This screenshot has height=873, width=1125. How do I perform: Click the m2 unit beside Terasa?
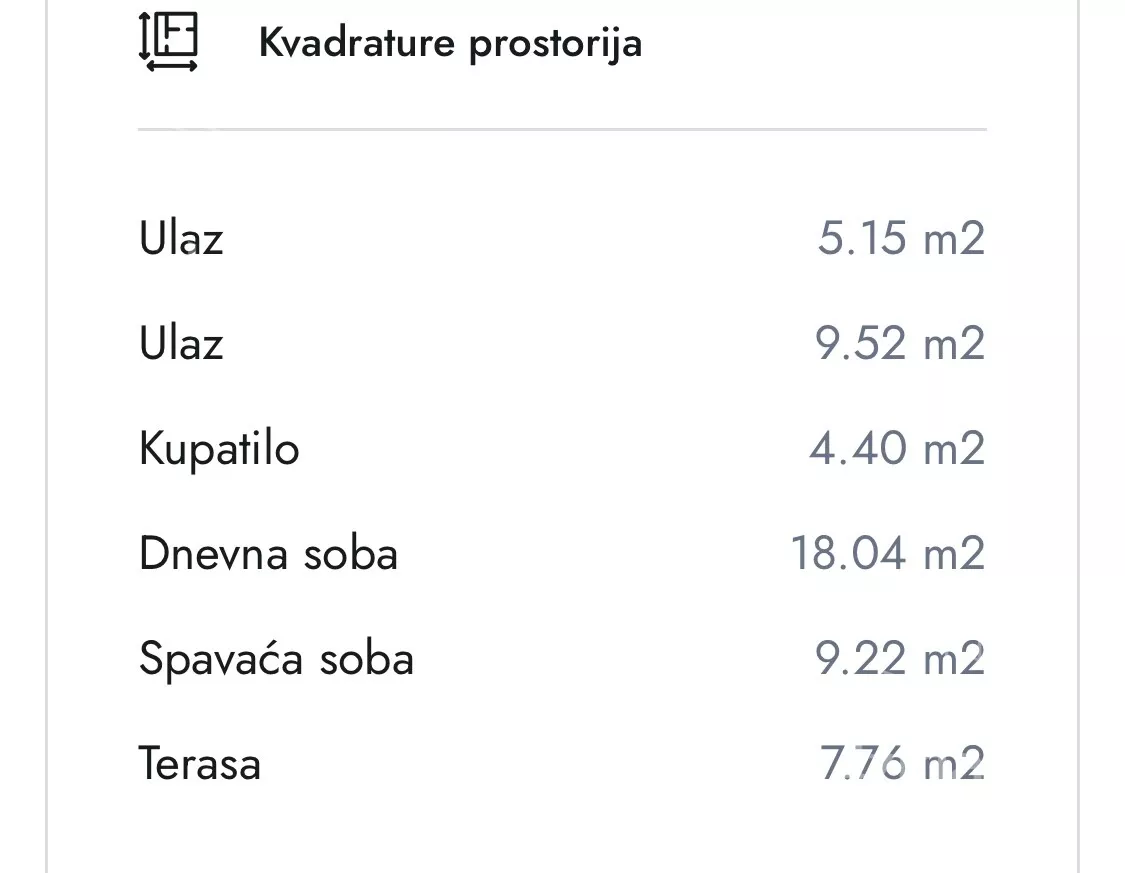click(954, 763)
